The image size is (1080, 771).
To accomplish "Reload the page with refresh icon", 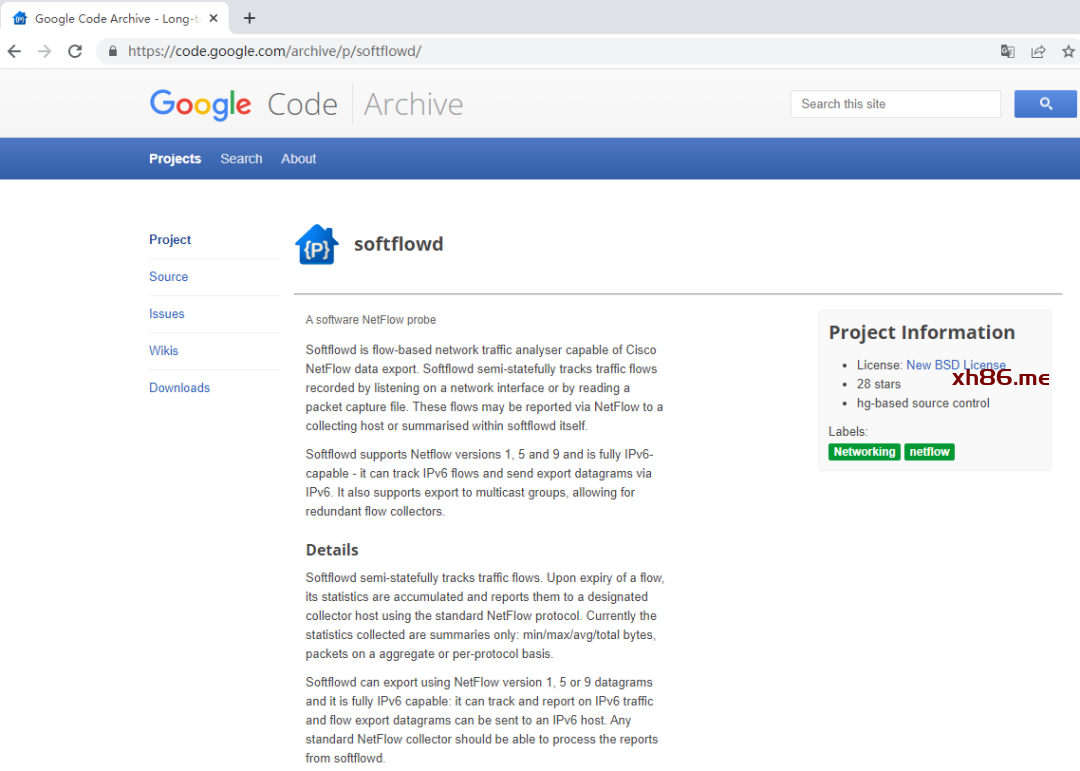I will [75, 51].
